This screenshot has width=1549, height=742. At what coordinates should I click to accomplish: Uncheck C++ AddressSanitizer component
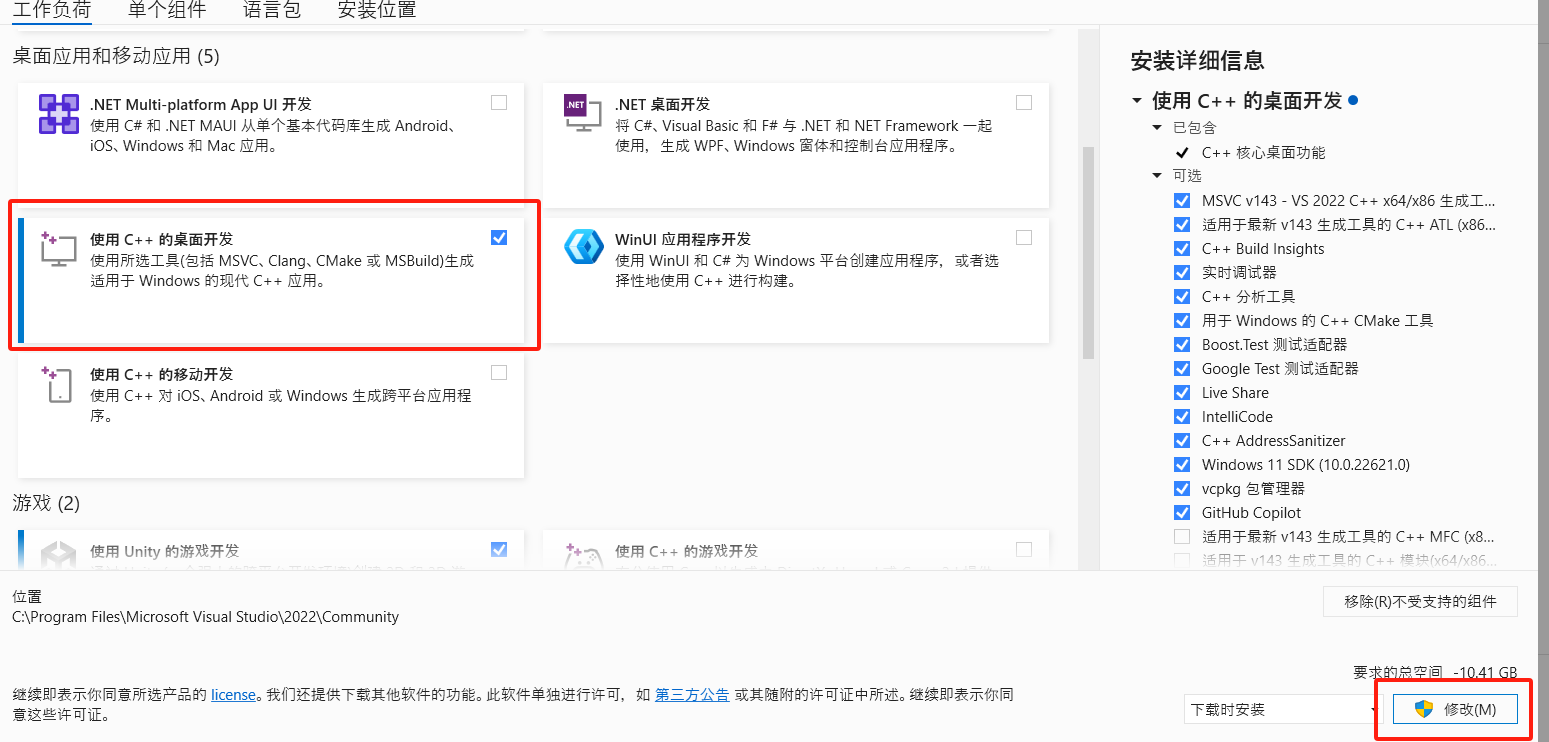[x=1182, y=440]
